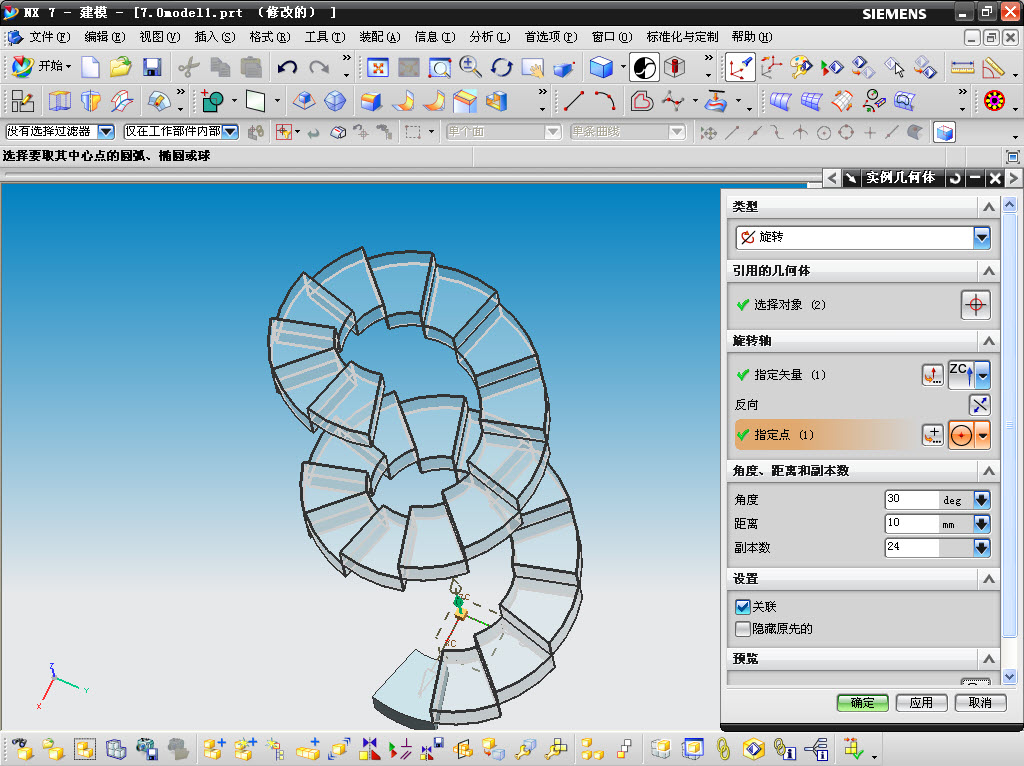Click the 取消 button

click(980, 703)
